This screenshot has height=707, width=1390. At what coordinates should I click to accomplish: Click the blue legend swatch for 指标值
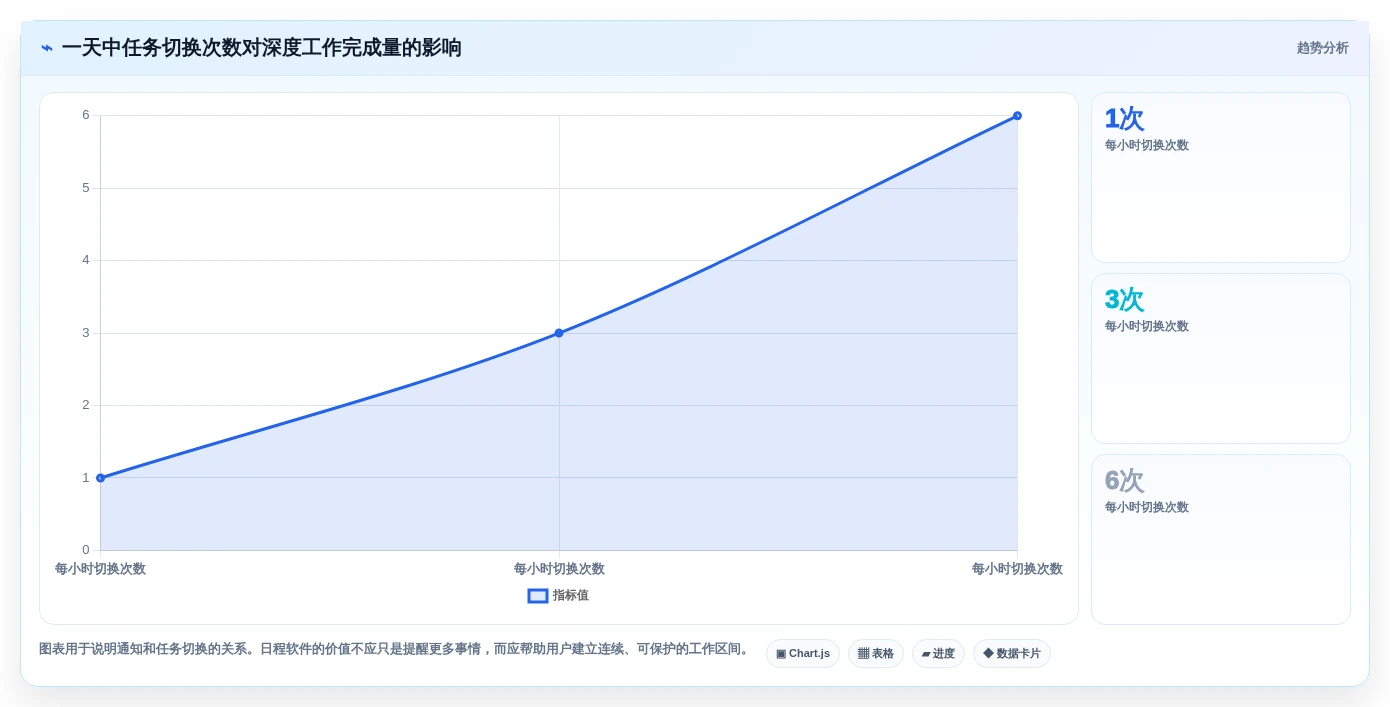538,595
